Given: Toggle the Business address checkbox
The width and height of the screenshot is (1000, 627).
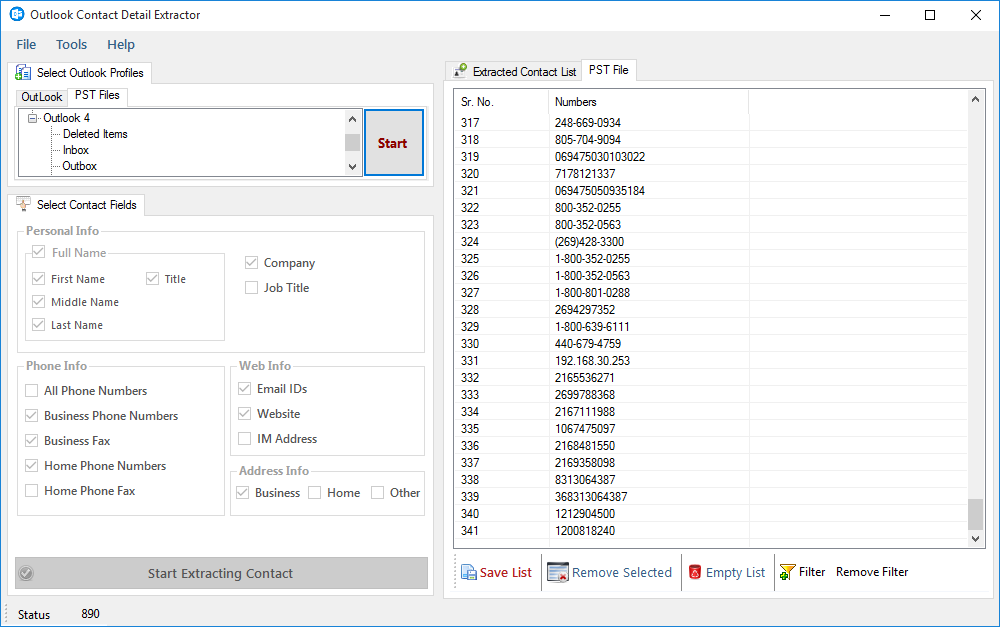Looking at the screenshot, I should pyautogui.click(x=242, y=492).
